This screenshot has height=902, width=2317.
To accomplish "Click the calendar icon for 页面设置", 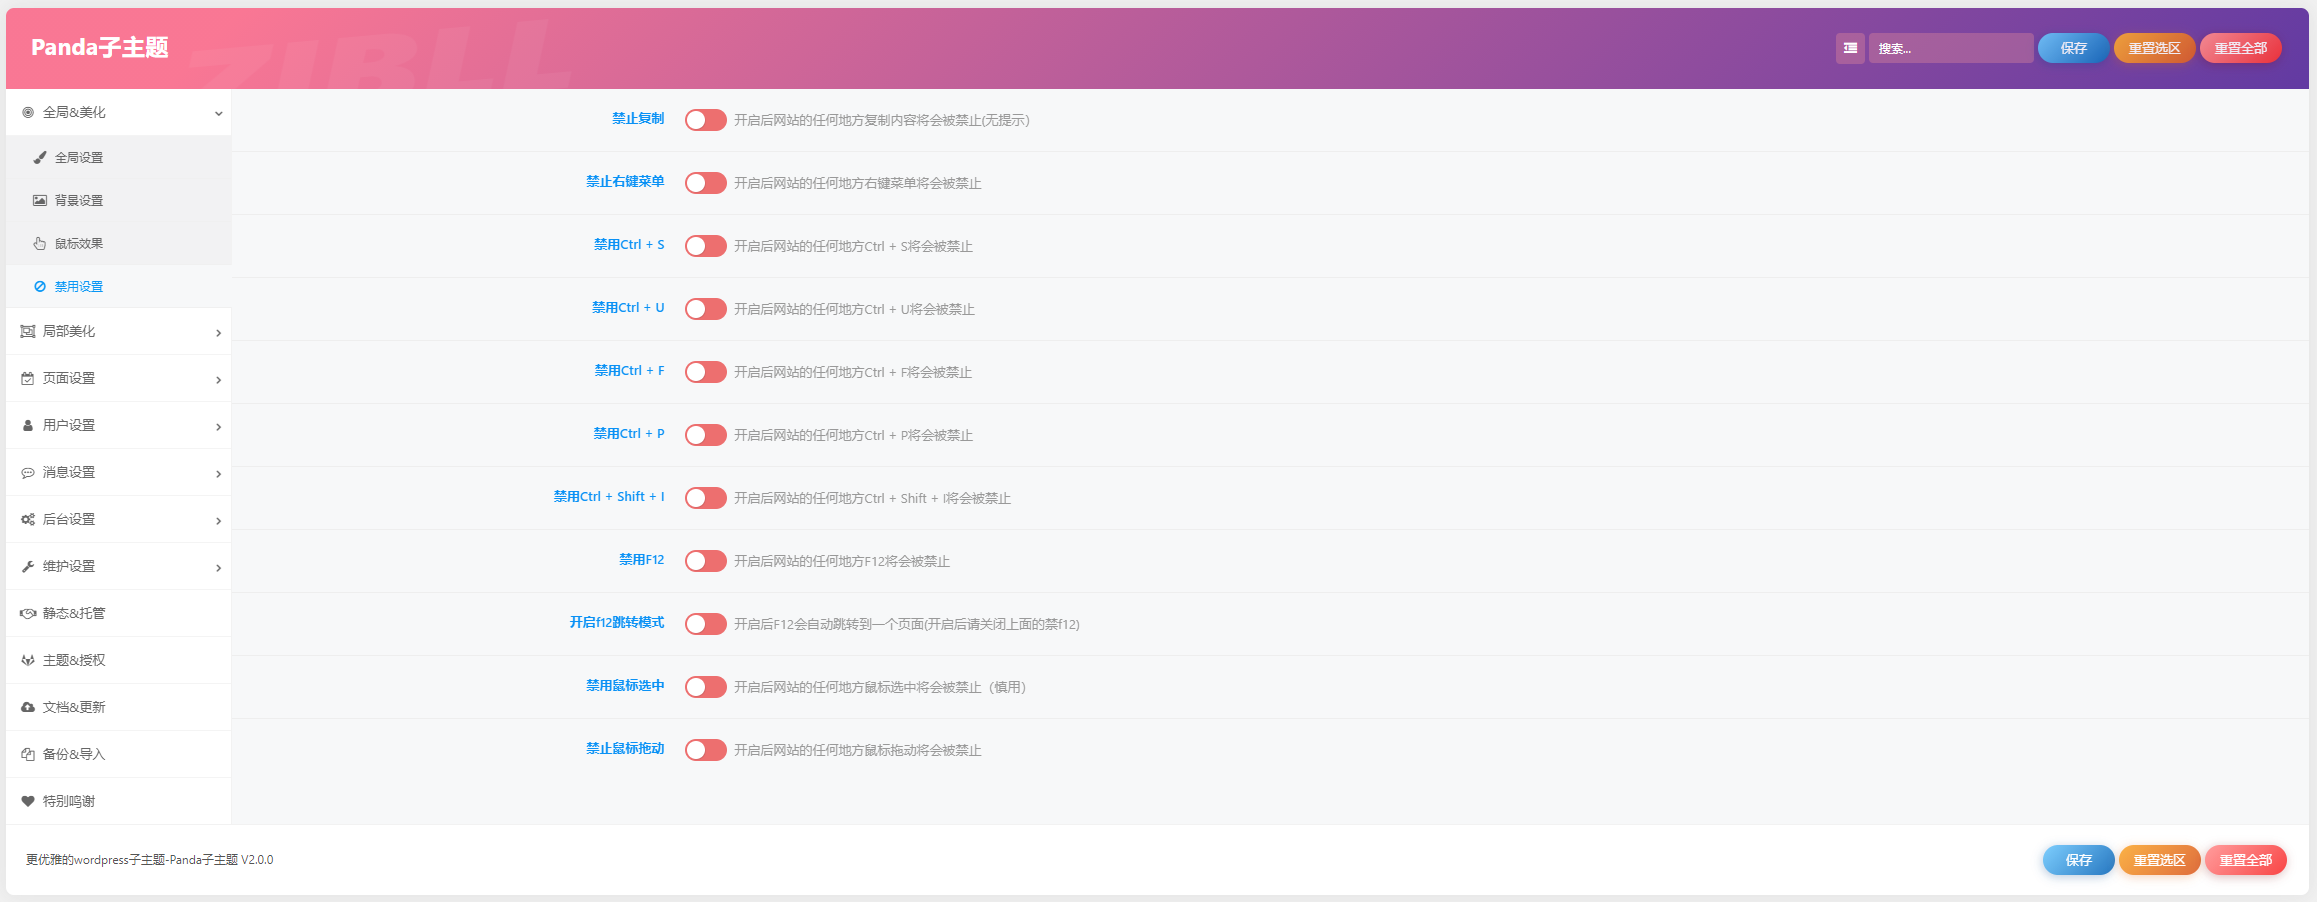I will [28, 379].
